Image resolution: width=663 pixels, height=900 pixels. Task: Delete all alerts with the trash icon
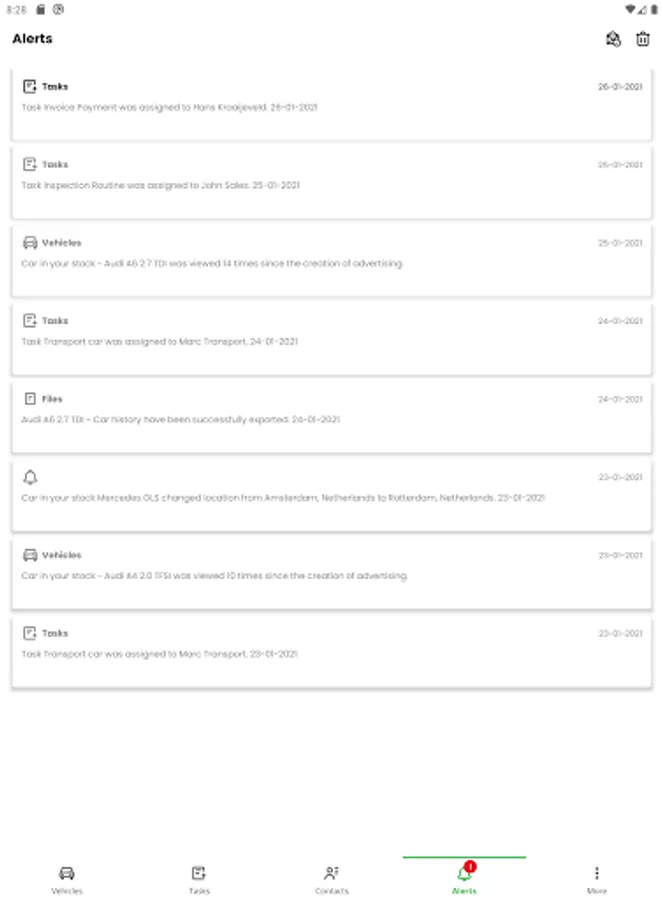(x=643, y=39)
